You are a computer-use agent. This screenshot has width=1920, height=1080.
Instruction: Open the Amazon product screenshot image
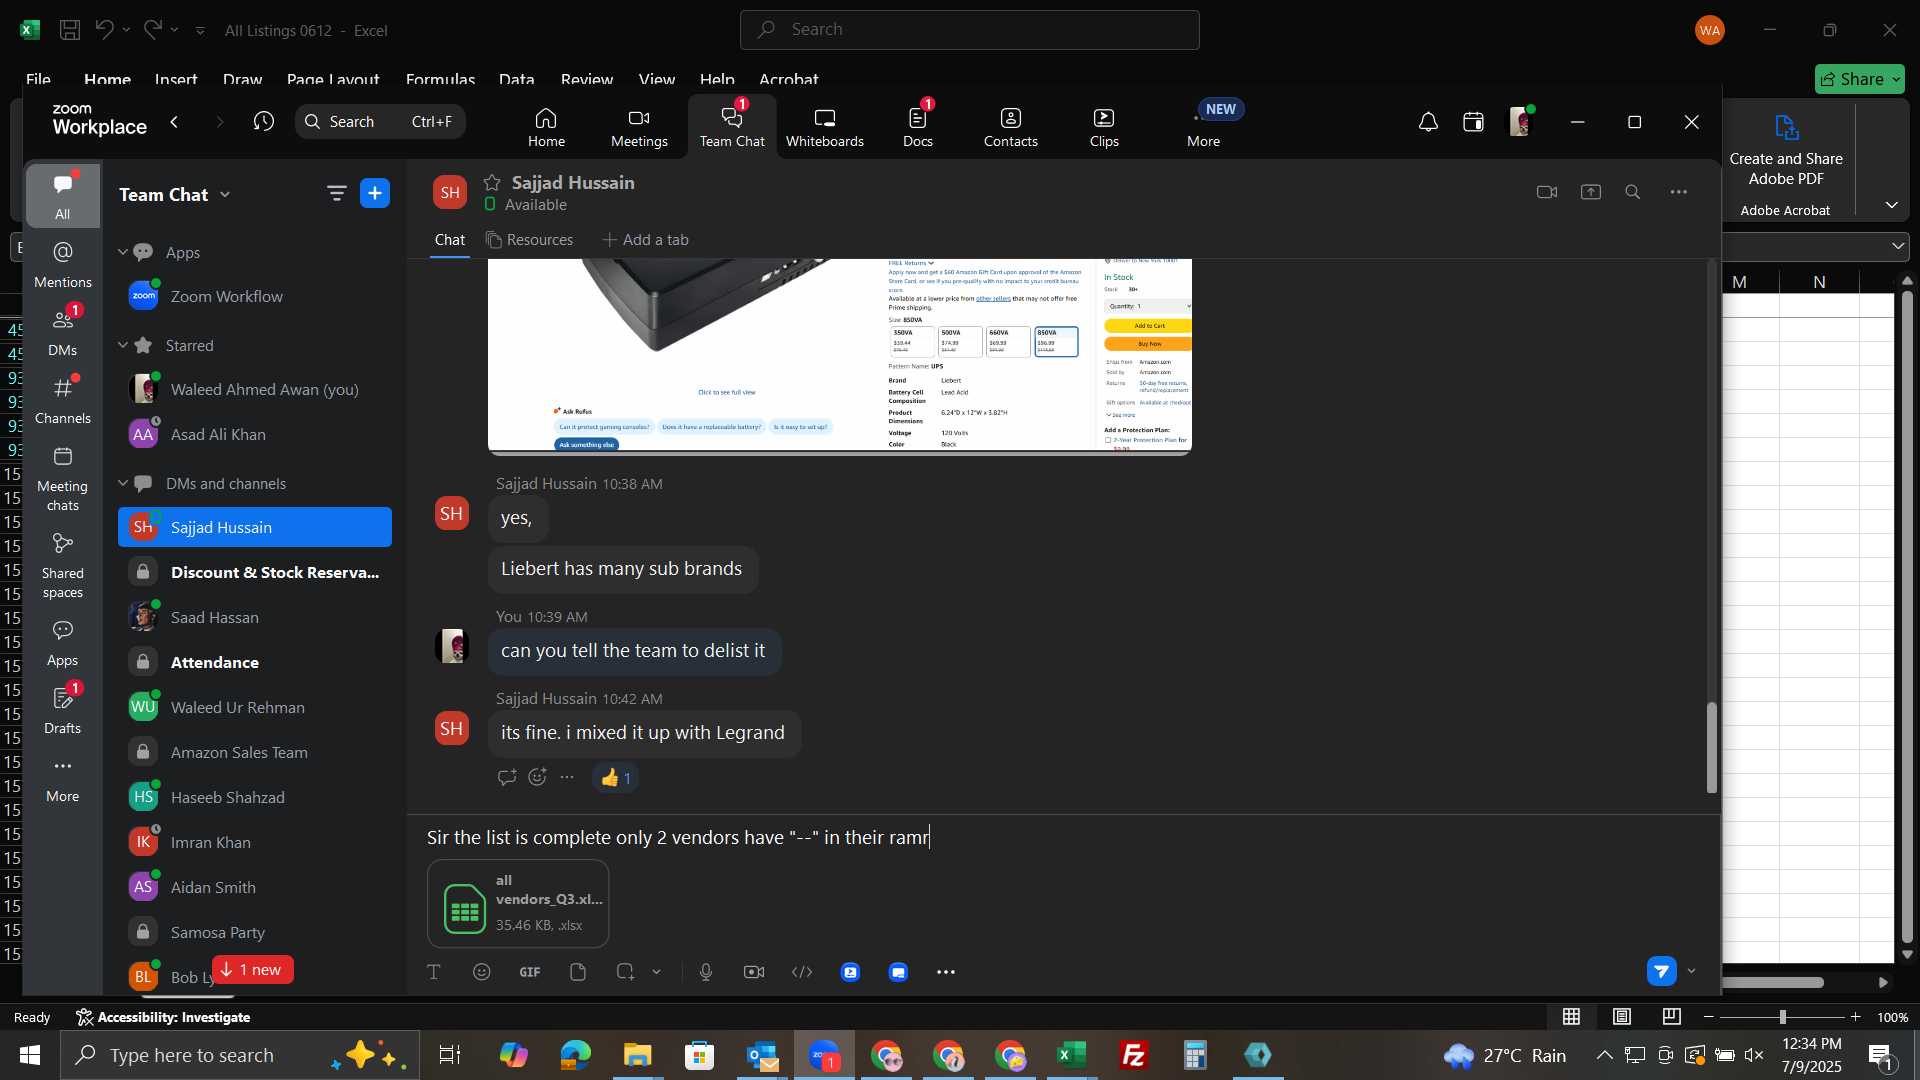(x=839, y=357)
